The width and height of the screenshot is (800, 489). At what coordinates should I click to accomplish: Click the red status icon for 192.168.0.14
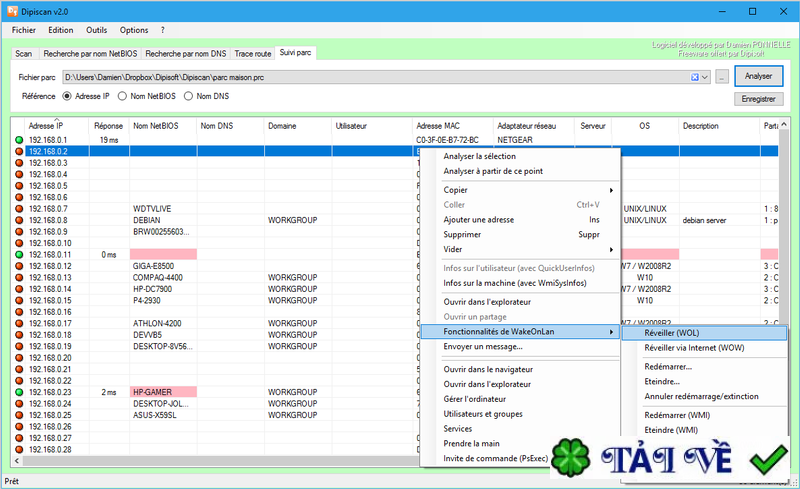(x=19, y=289)
